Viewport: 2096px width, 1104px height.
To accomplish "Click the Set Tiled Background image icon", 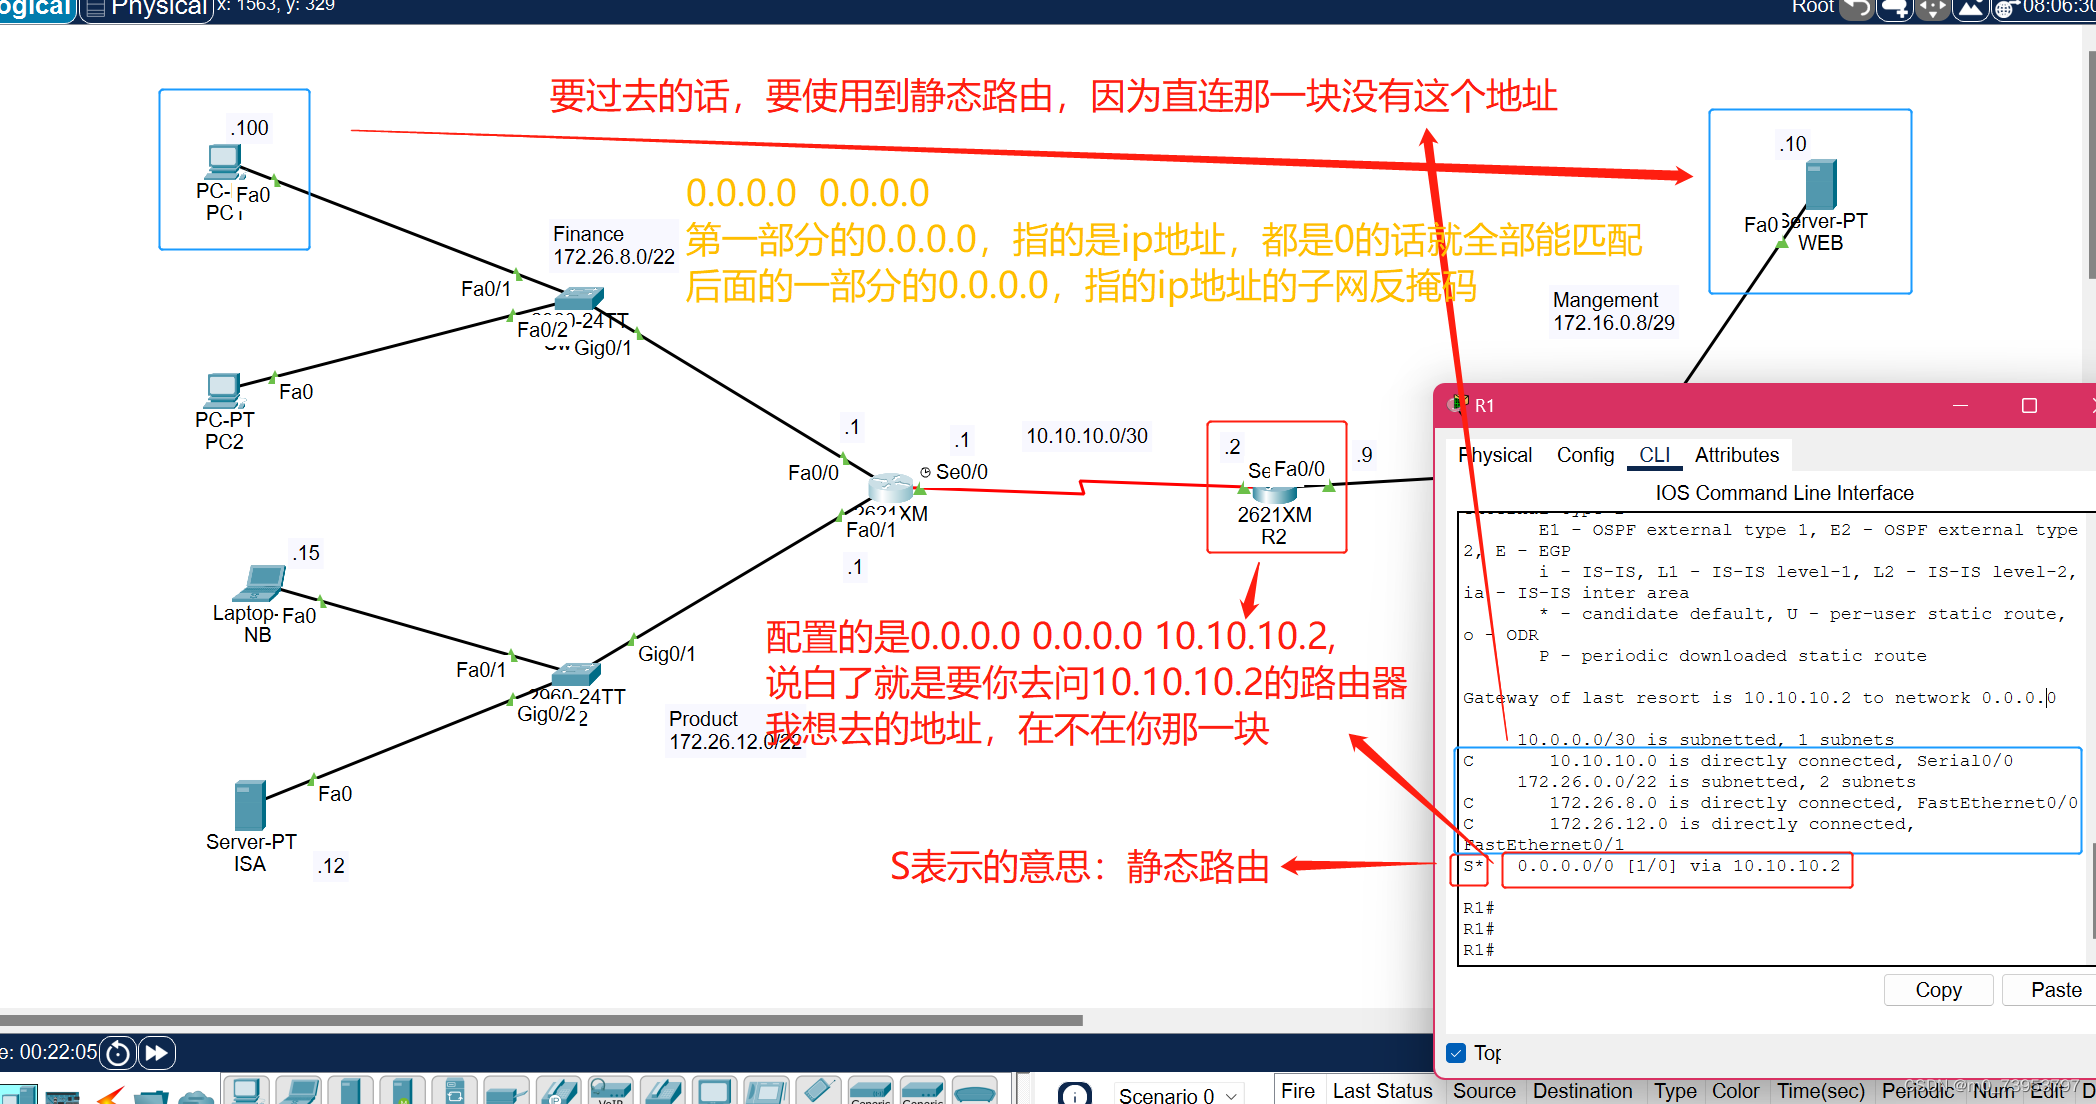I will point(1970,9).
